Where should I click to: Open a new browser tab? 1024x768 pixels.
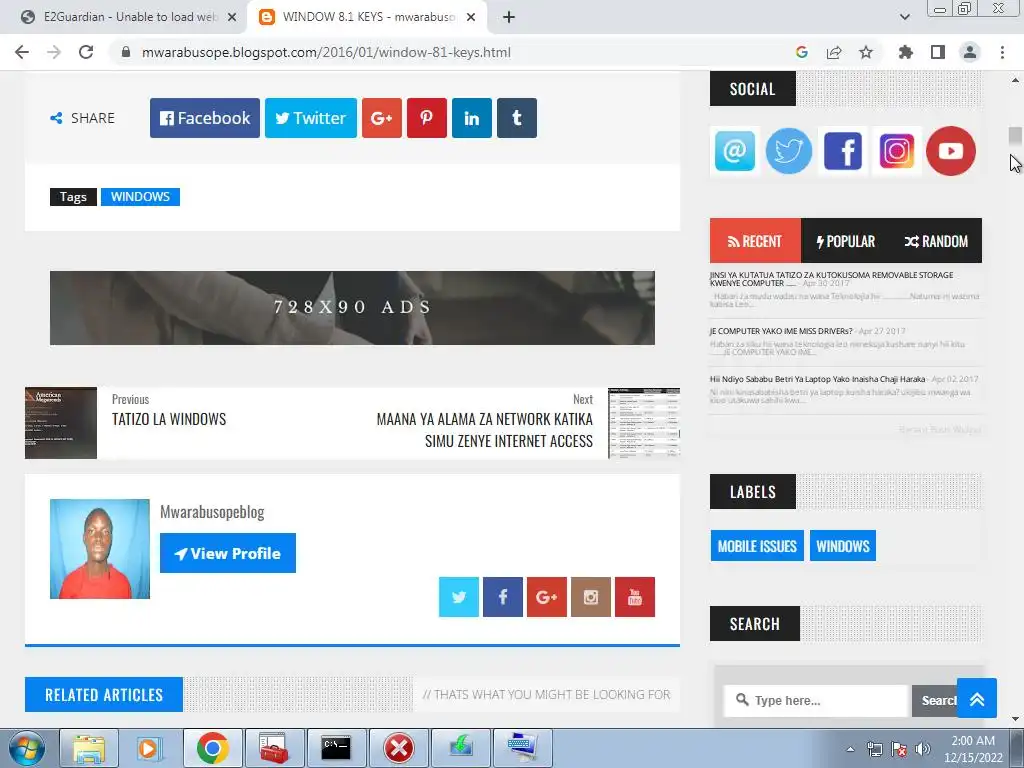[x=509, y=17]
